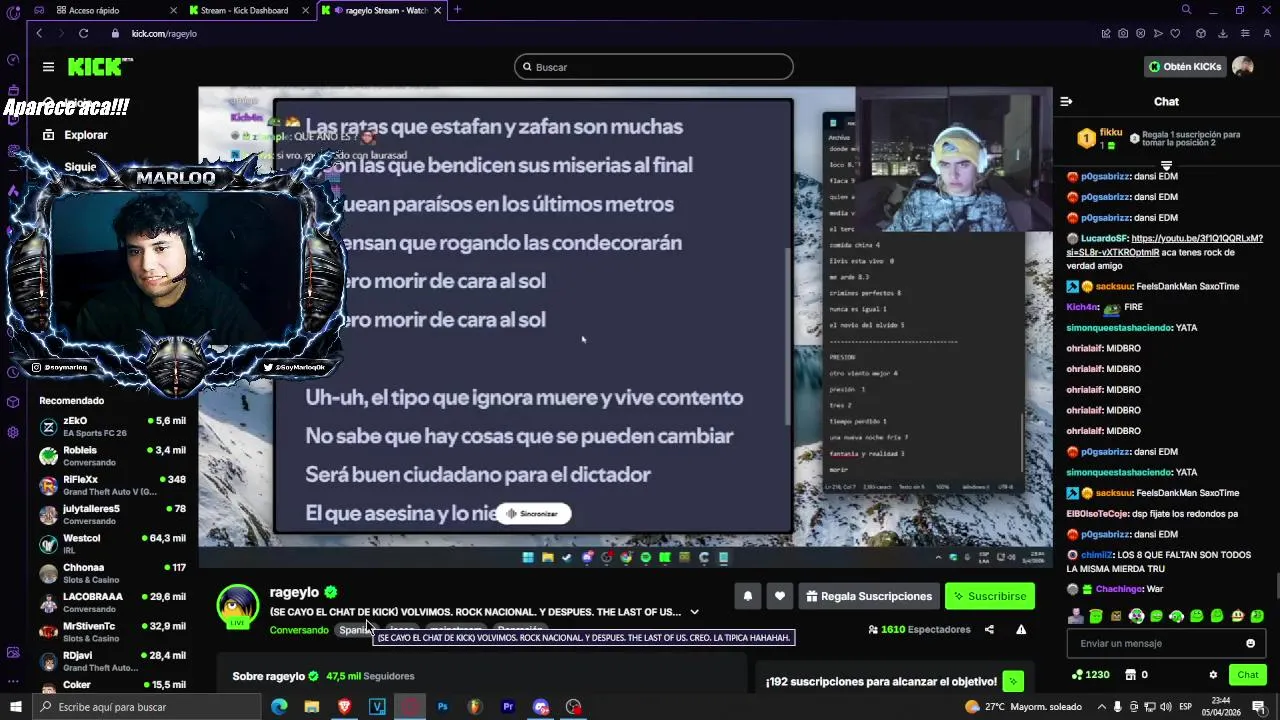Send message with green Chat button
Viewport: 1280px width, 720px height.
[x=1247, y=675]
